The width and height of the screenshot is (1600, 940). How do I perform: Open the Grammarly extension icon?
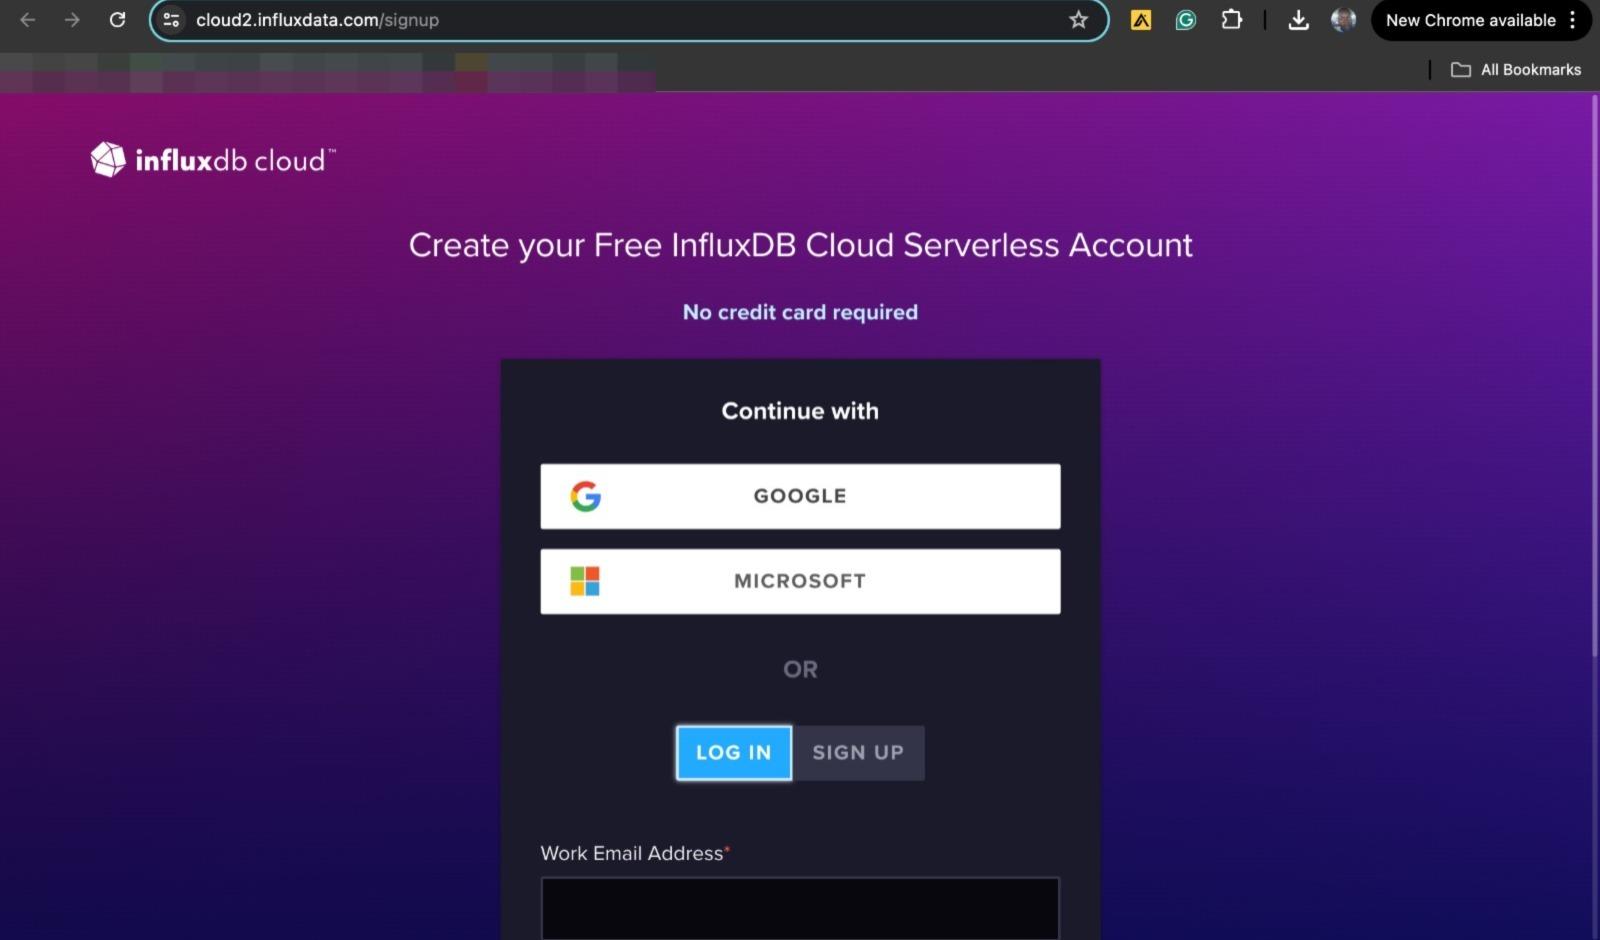1186,20
